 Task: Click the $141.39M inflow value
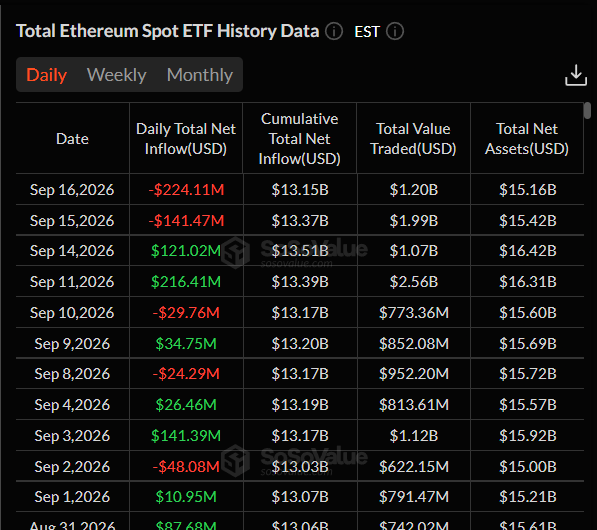click(186, 436)
